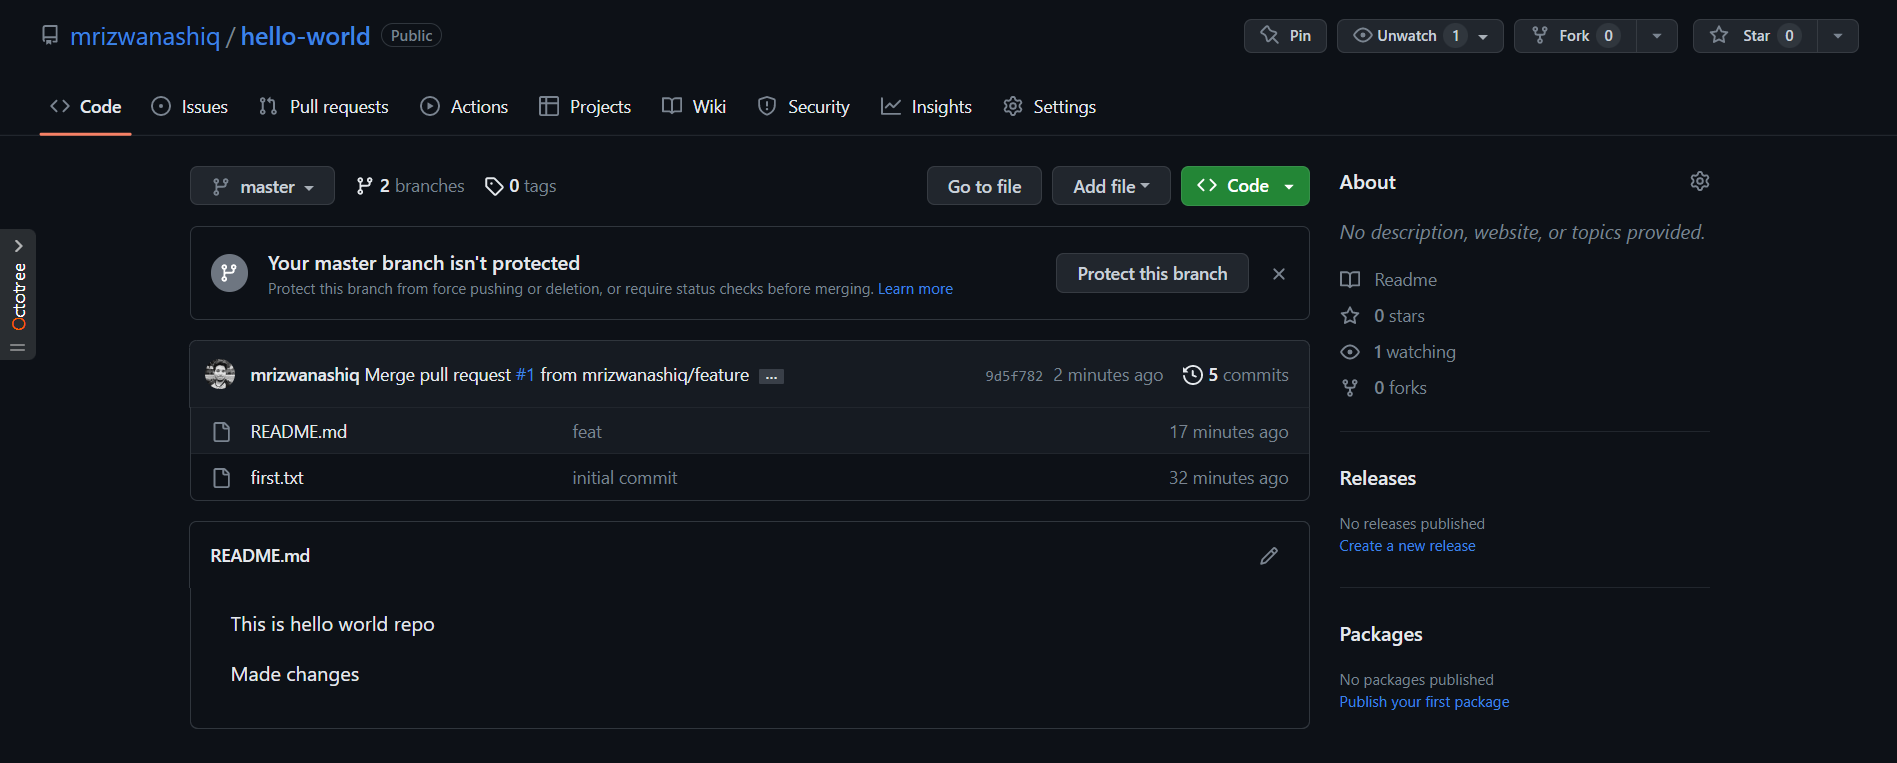Click the repository icon beside mrizwanashiq
This screenshot has width=1897, height=763.
50,36
